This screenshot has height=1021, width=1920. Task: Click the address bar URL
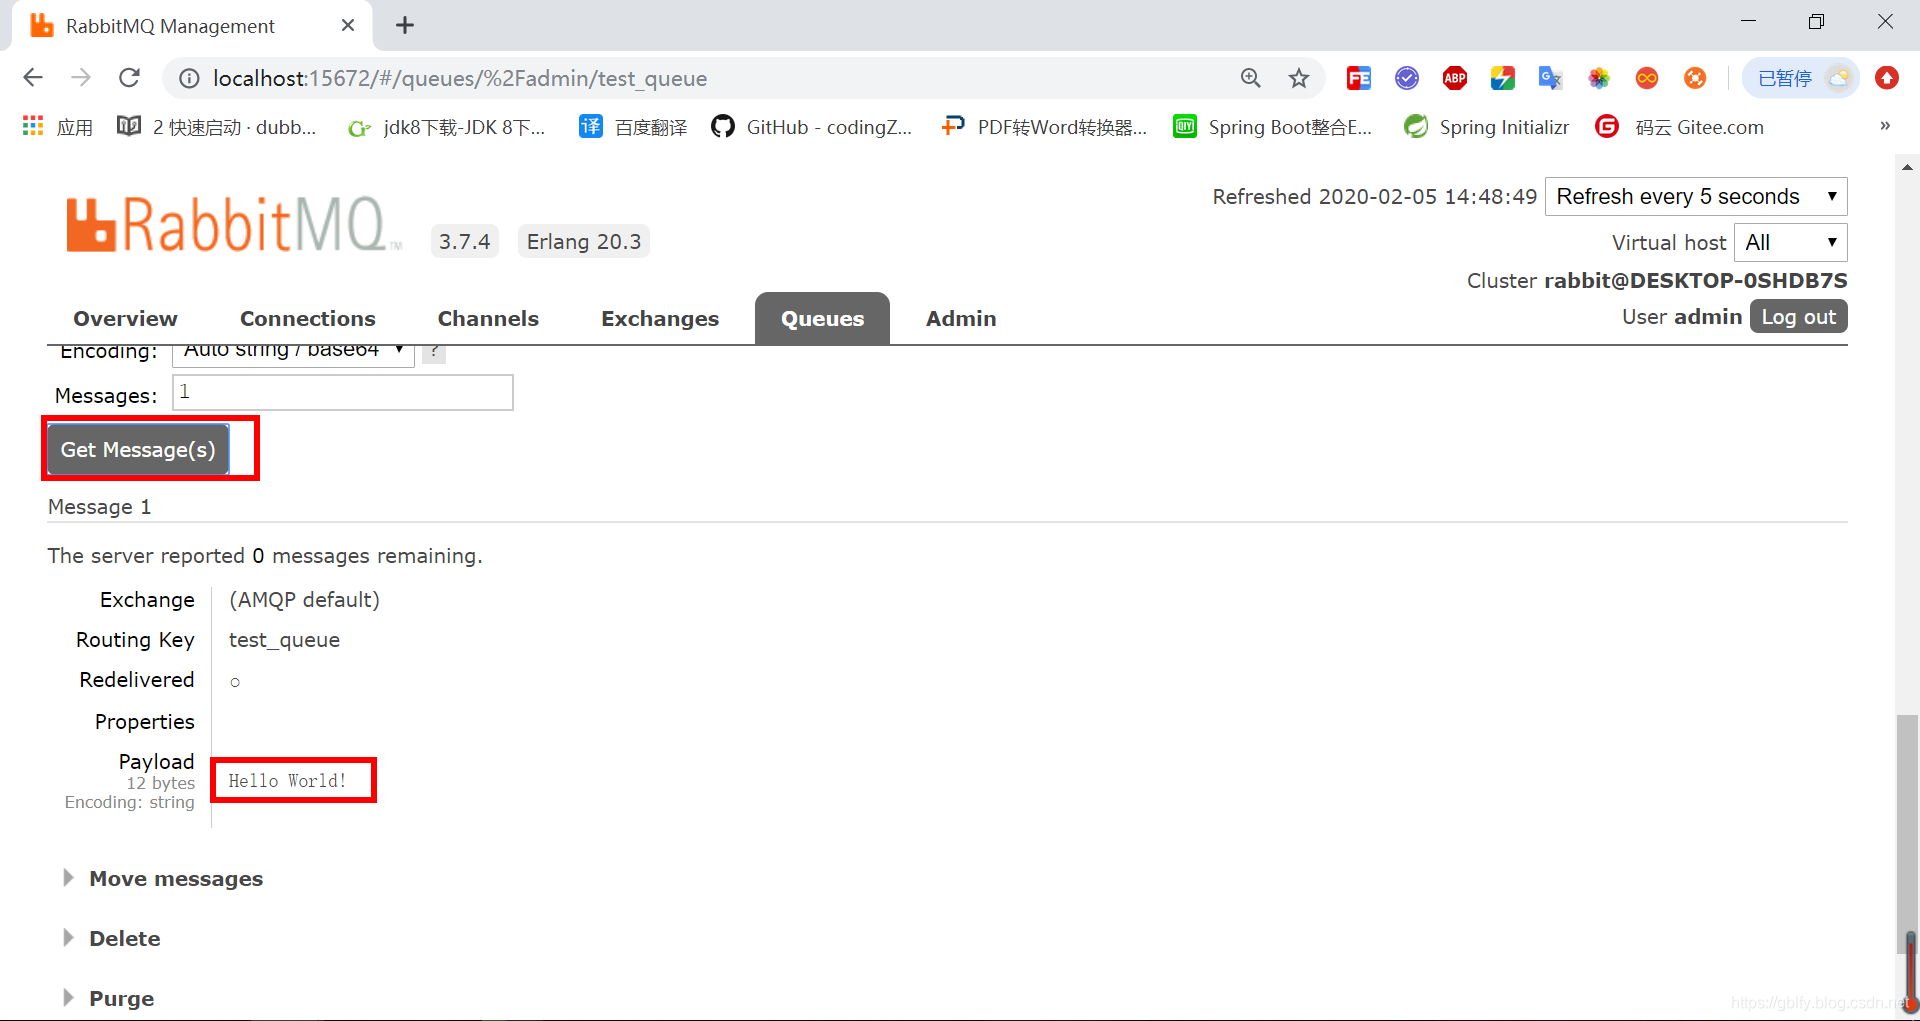pyautogui.click(x=460, y=78)
